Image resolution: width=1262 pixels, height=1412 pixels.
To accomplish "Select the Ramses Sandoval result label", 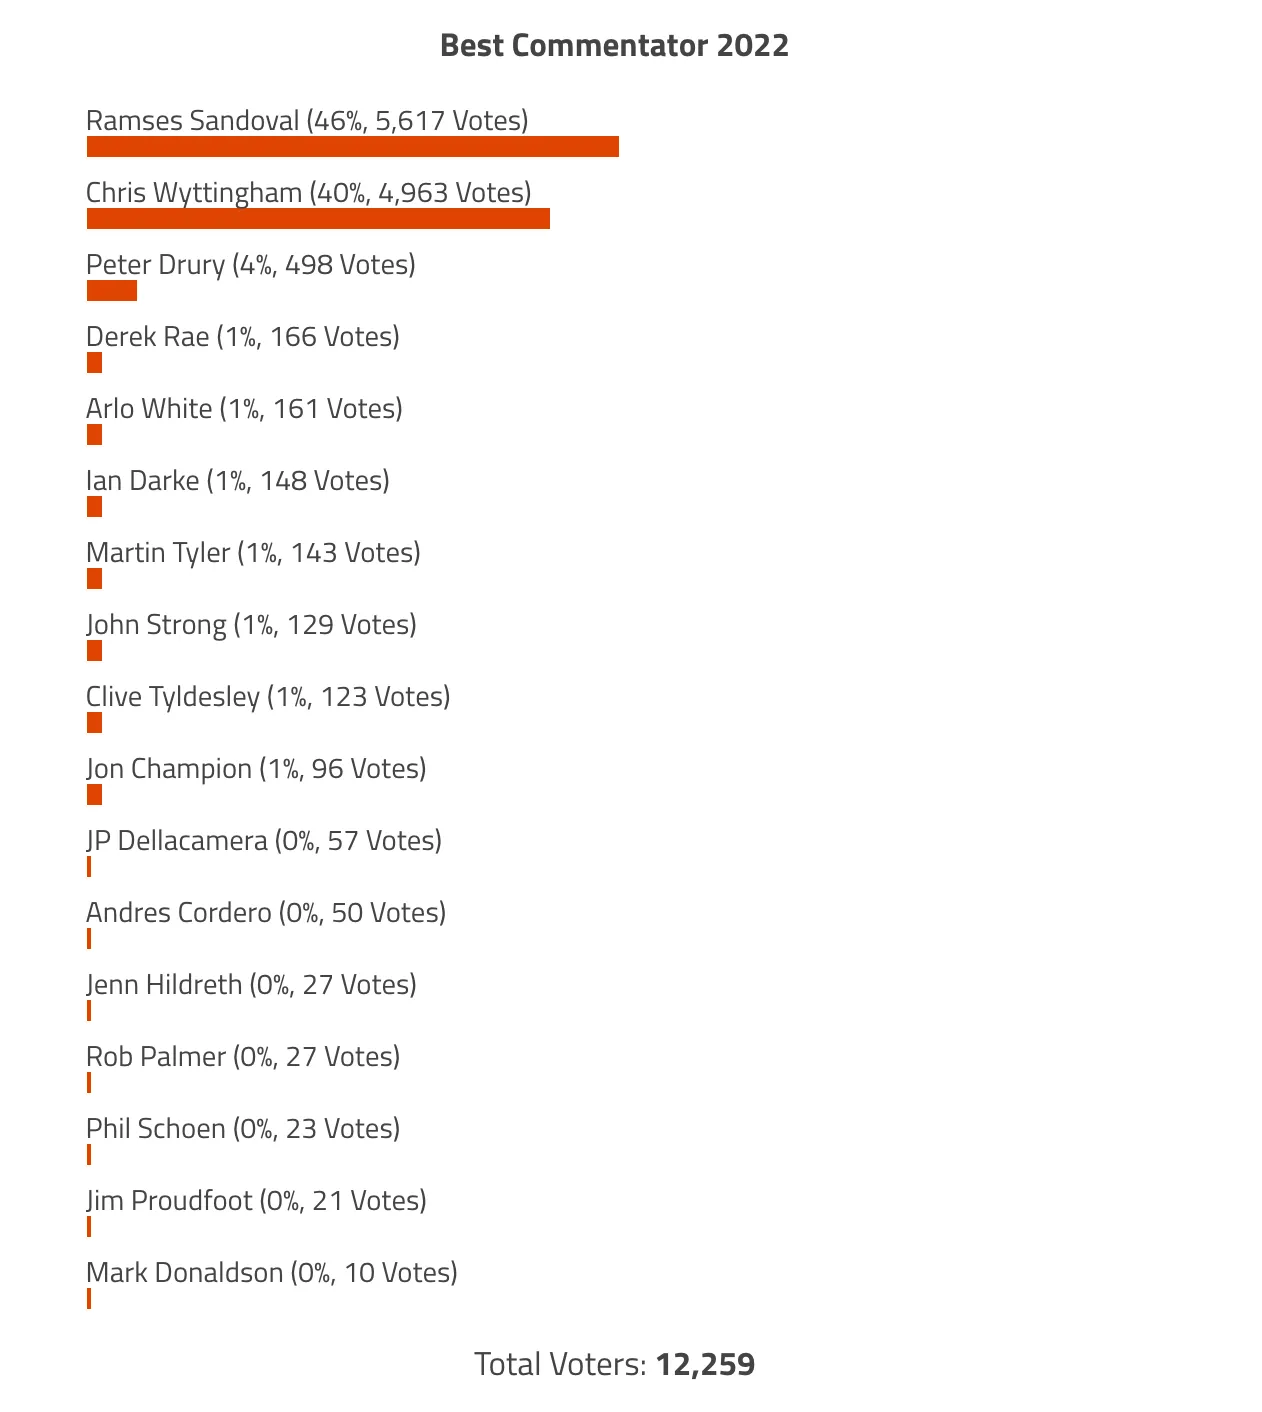I will pyautogui.click(x=307, y=121).
